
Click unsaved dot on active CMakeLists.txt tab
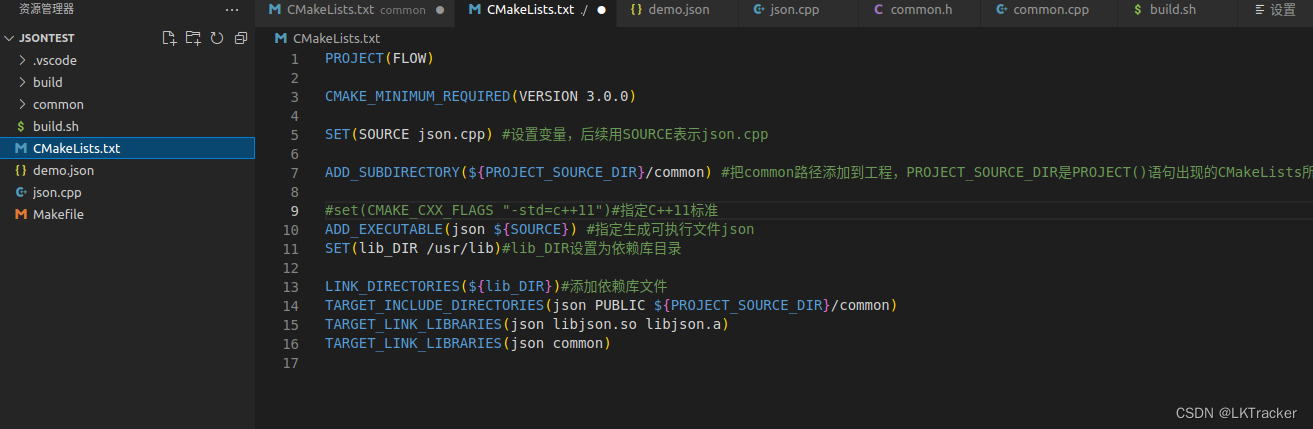[601, 10]
